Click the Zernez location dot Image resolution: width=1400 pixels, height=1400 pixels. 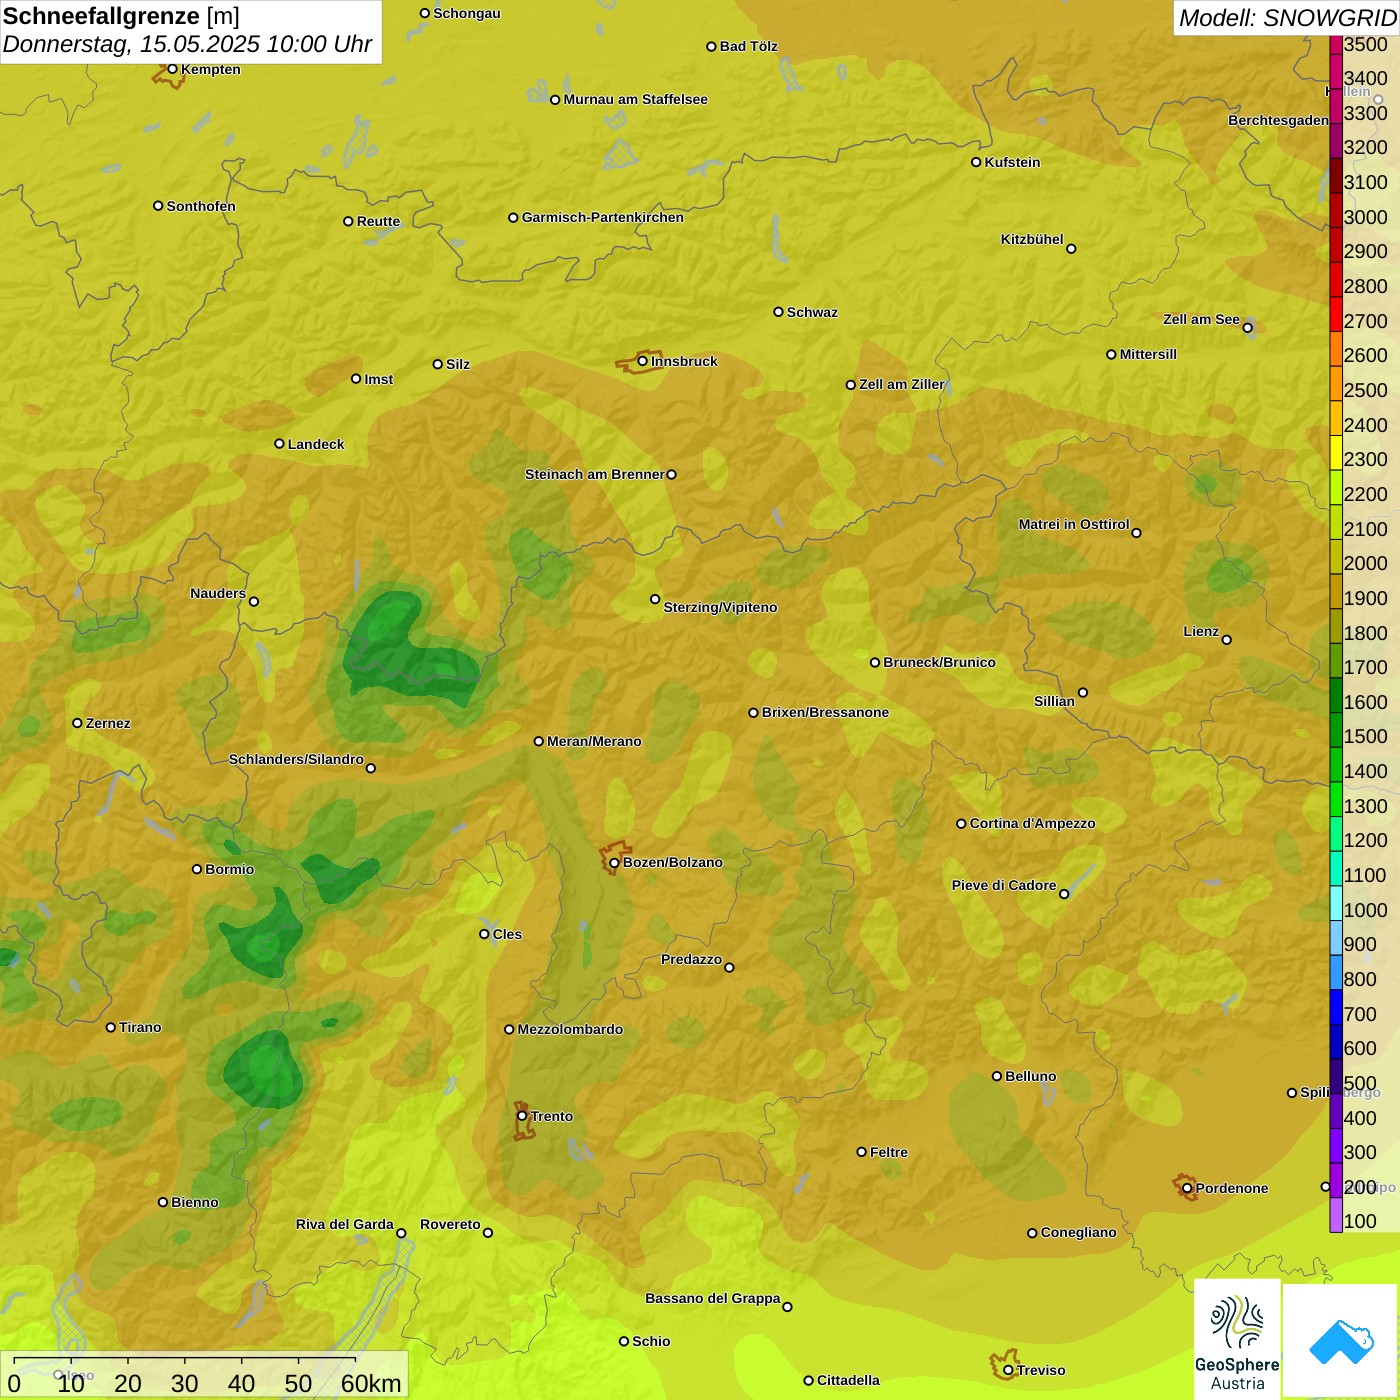[x=77, y=723]
